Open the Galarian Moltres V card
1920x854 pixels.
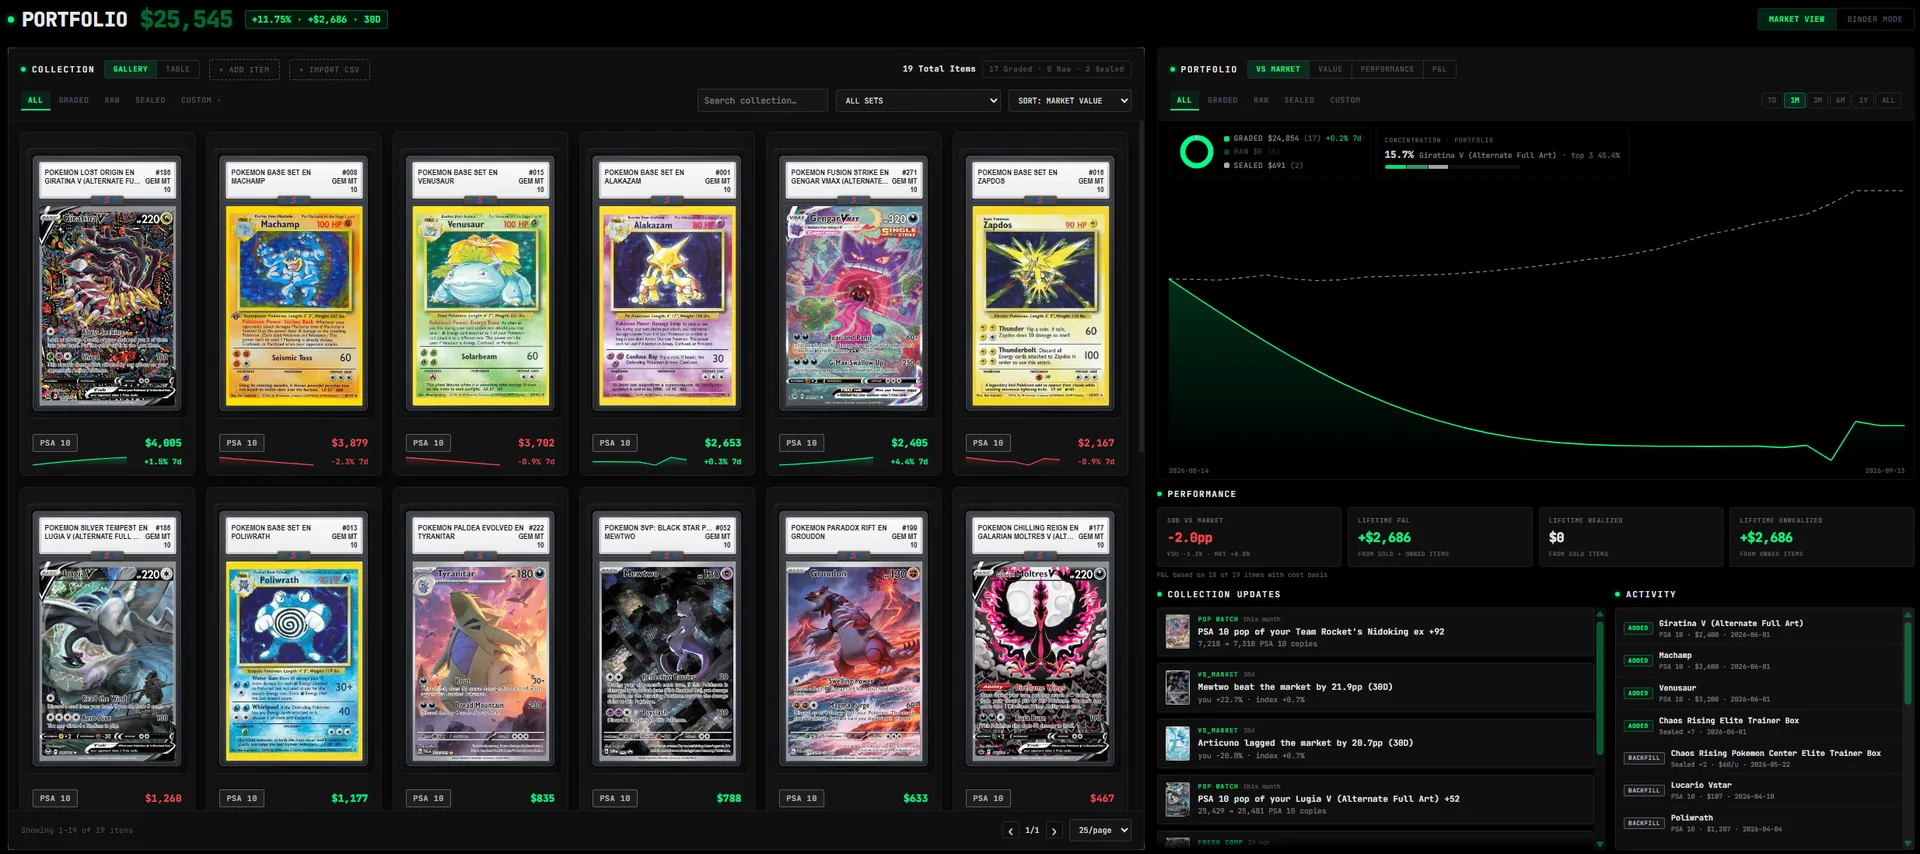[x=1040, y=650]
